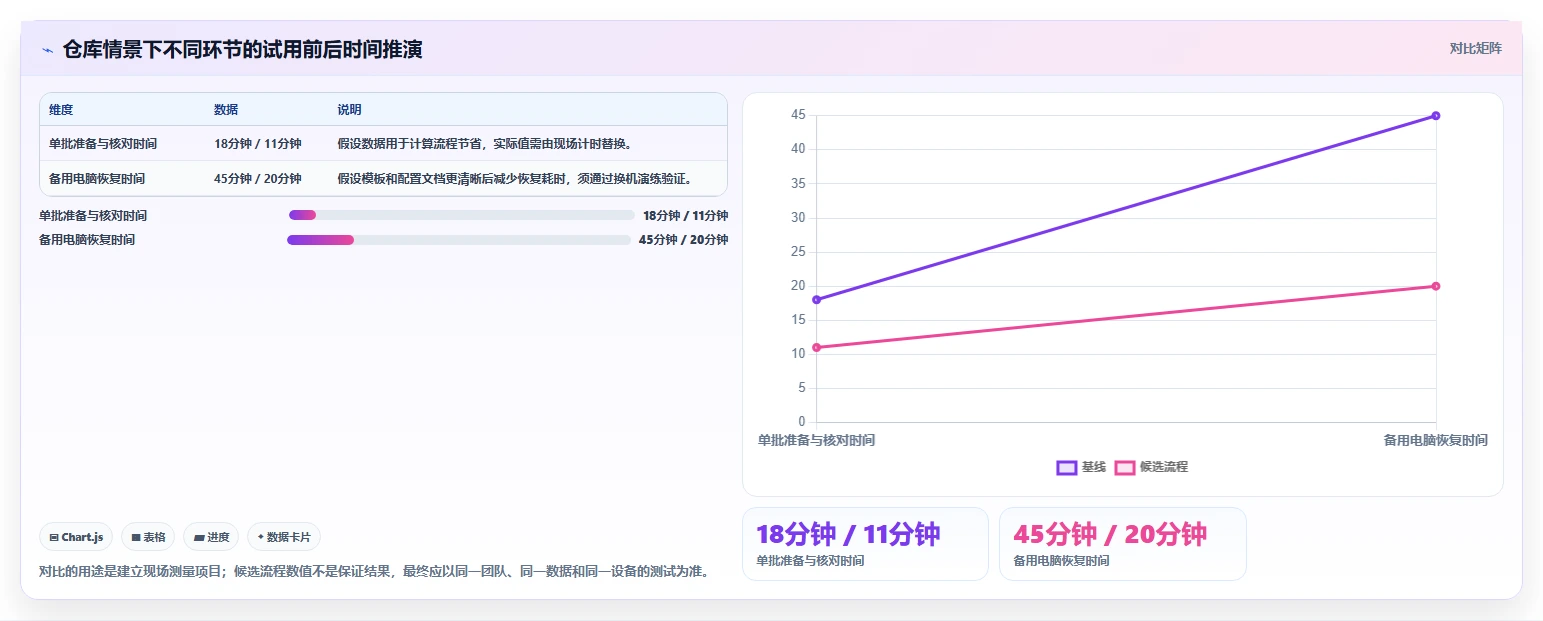Toggle the 候选流程 legend entry

coord(1151,467)
